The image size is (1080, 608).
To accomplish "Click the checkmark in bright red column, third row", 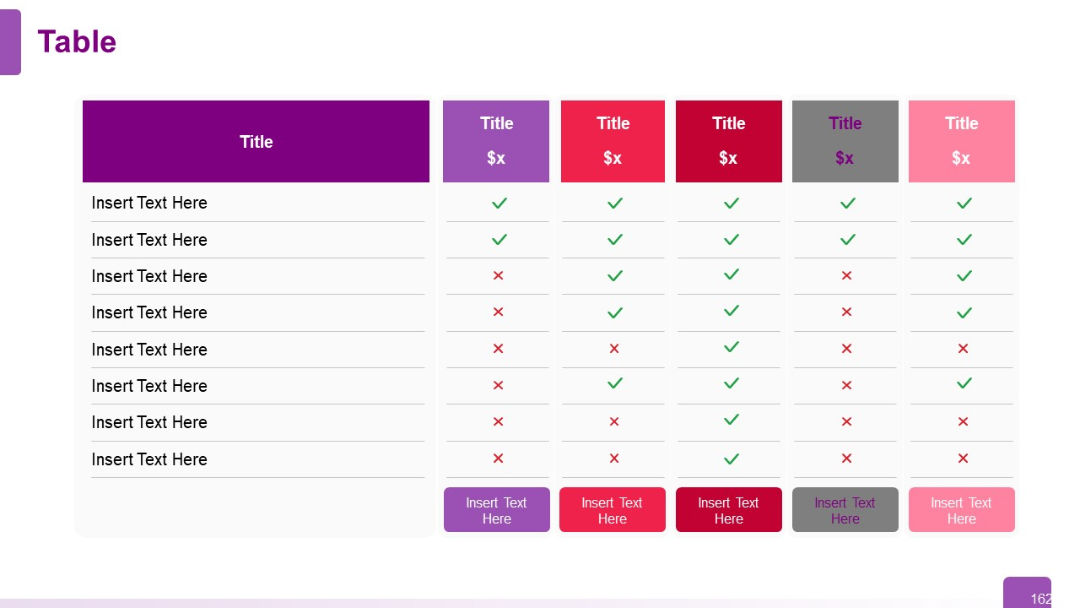I will tap(615, 276).
